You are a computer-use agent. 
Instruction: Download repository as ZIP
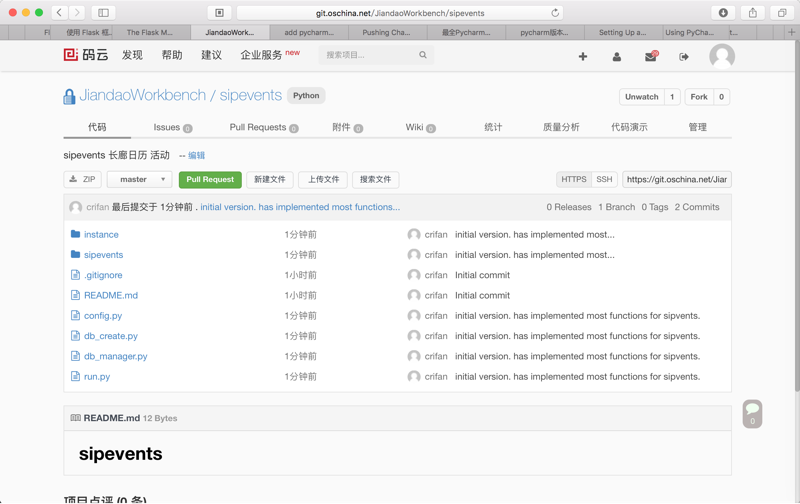(x=82, y=180)
